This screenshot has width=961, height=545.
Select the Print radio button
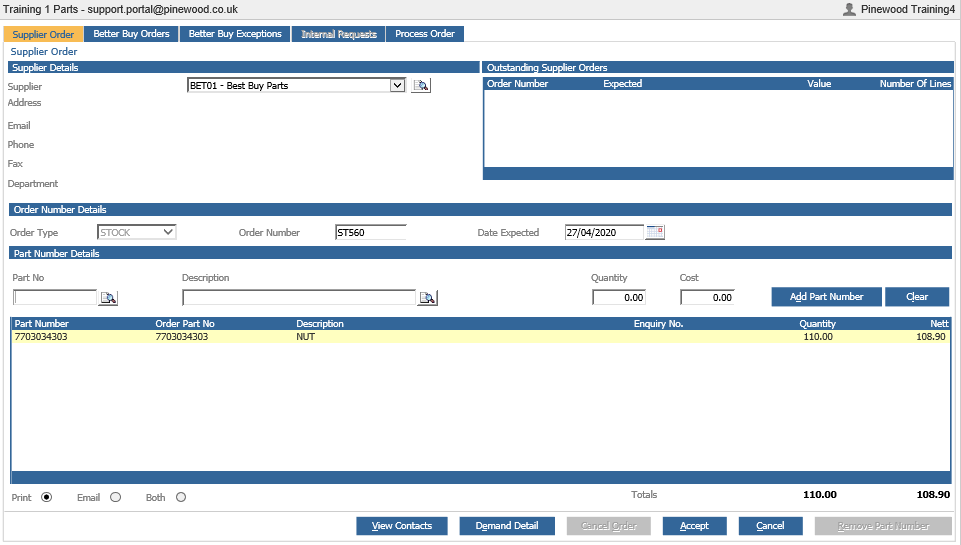point(47,497)
